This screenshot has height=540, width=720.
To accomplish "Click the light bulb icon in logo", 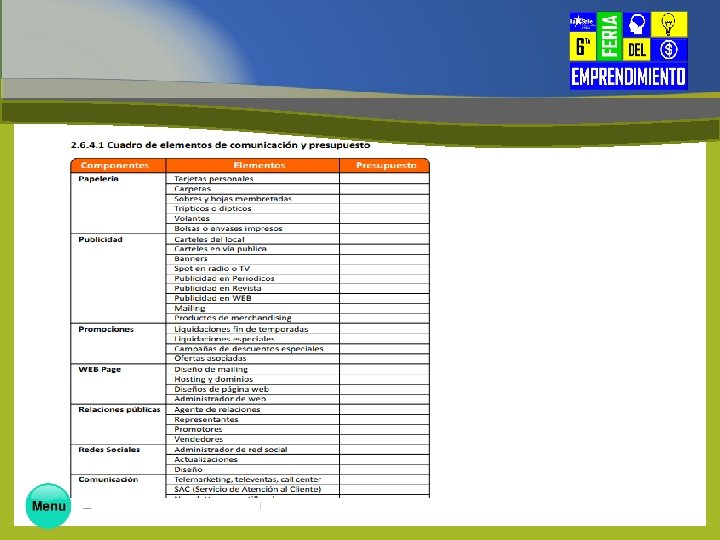I will (668, 24).
